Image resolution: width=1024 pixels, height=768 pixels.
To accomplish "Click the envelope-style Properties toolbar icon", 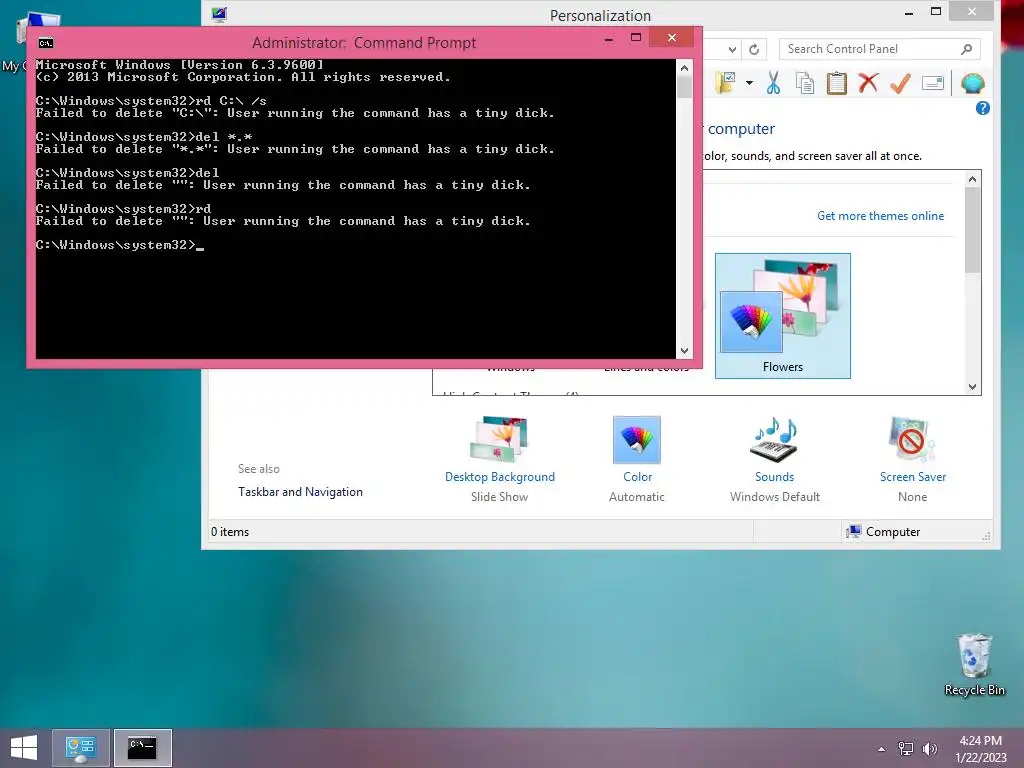I will (x=933, y=84).
